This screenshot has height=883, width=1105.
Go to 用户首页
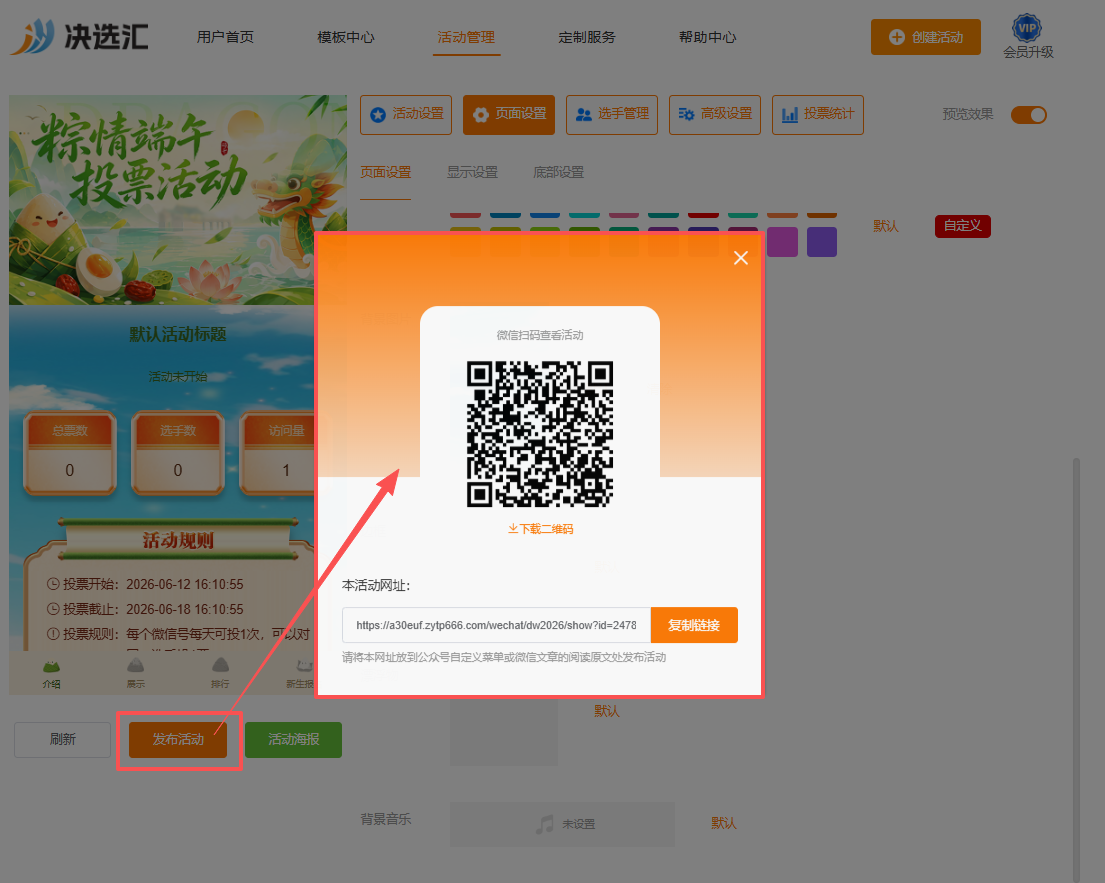click(x=226, y=37)
